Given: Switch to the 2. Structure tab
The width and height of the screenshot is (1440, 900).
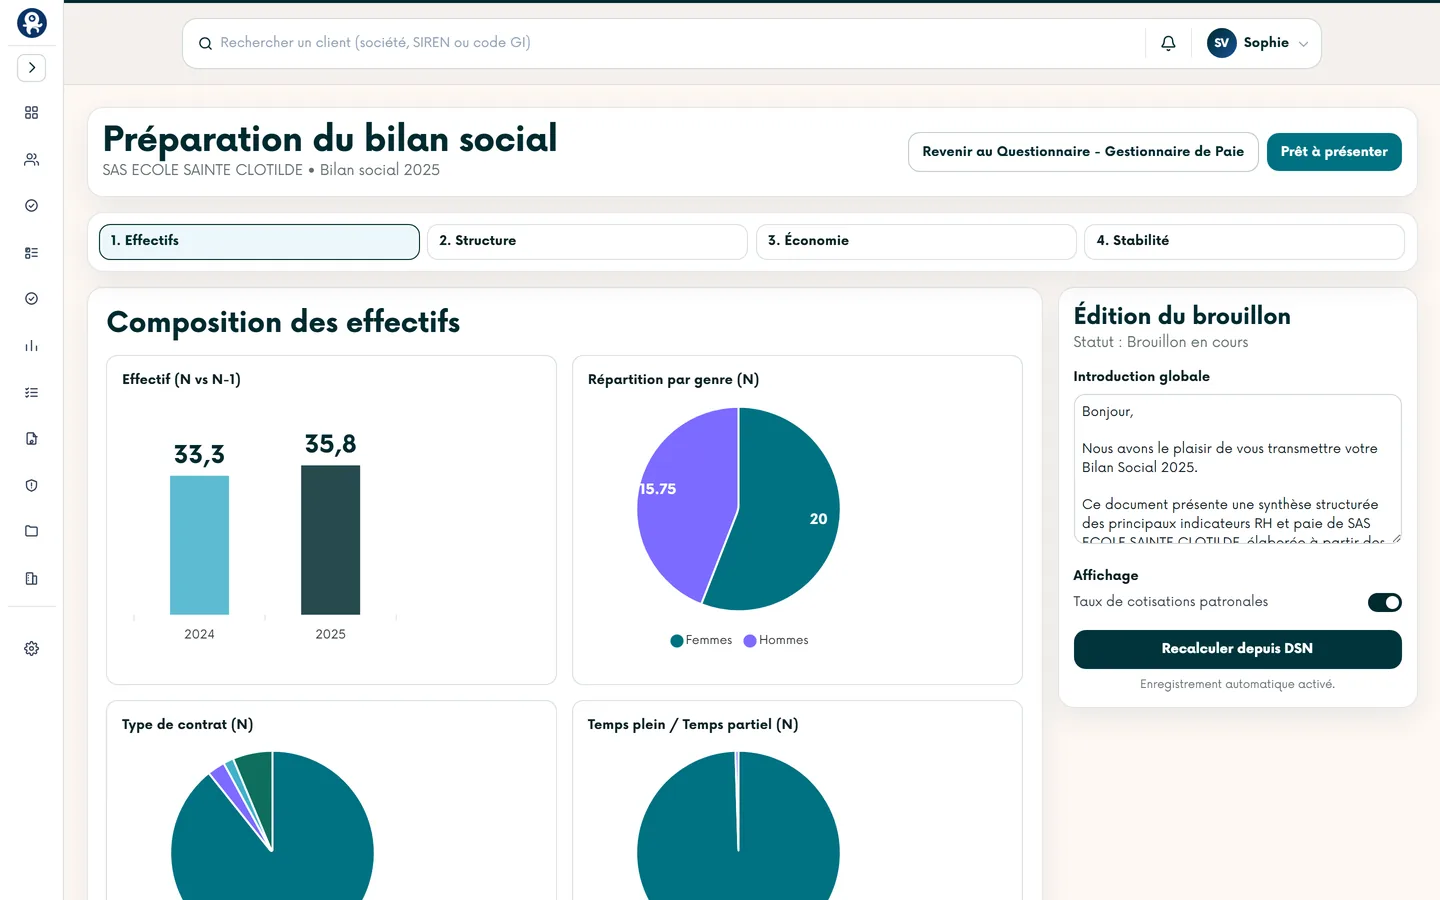Looking at the screenshot, I should click(x=587, y=241).
